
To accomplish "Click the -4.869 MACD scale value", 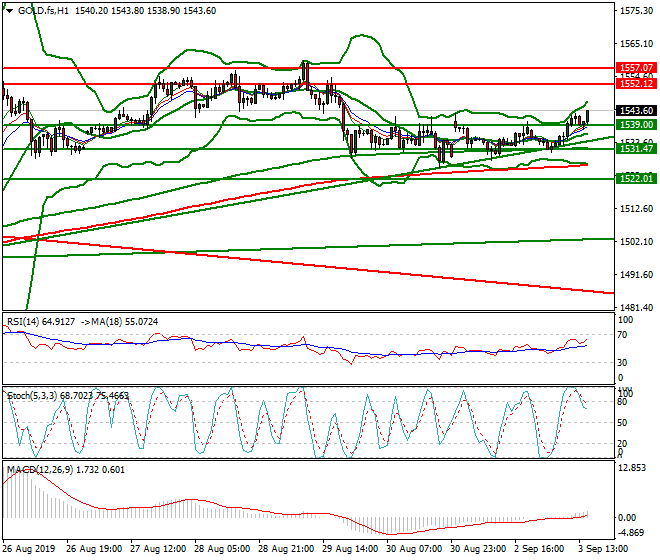I will 631,533.
